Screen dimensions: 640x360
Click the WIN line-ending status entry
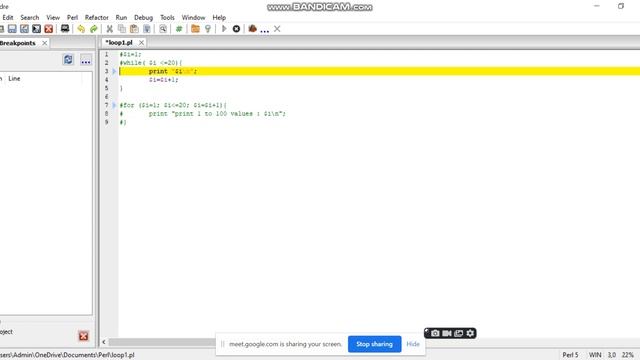(595, 355)
